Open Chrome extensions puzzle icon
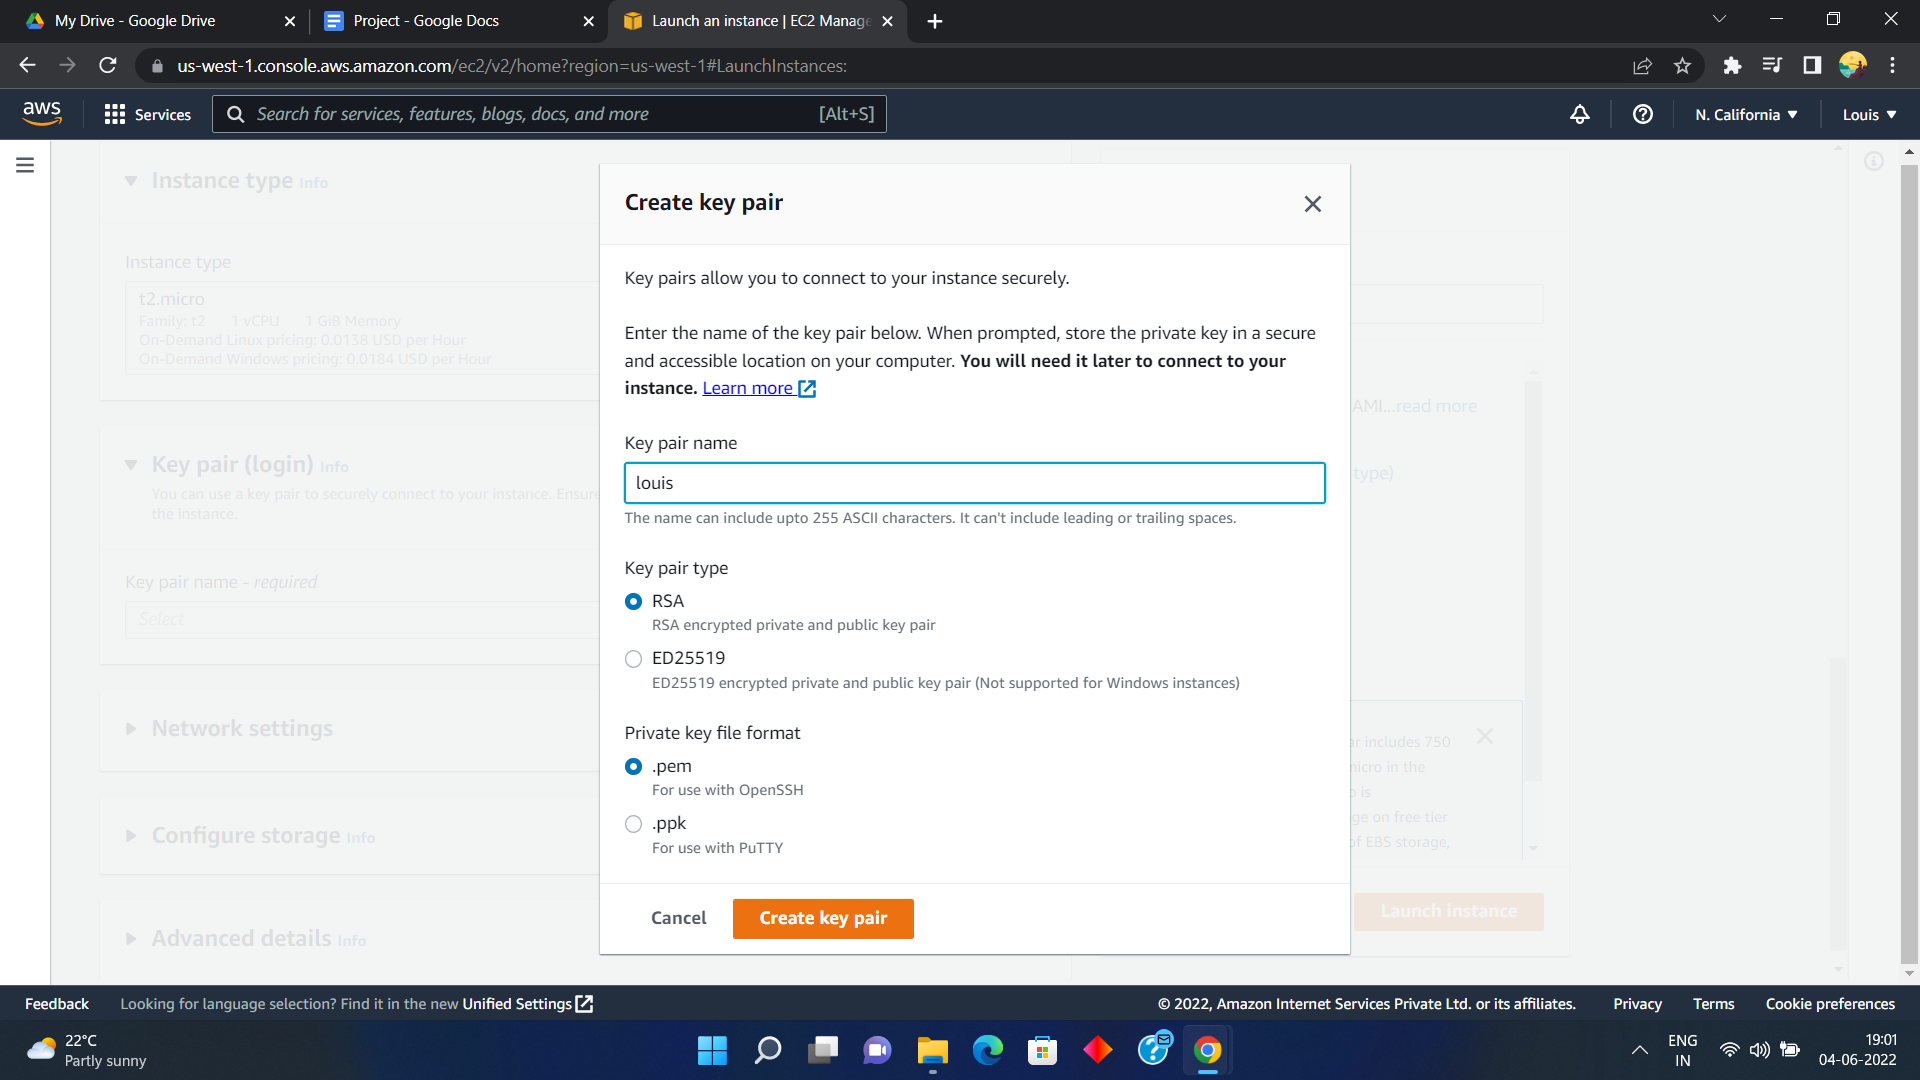The height and width of the screenshot is (1080, 1920). pyautogui.click(x=1732, y=66)
